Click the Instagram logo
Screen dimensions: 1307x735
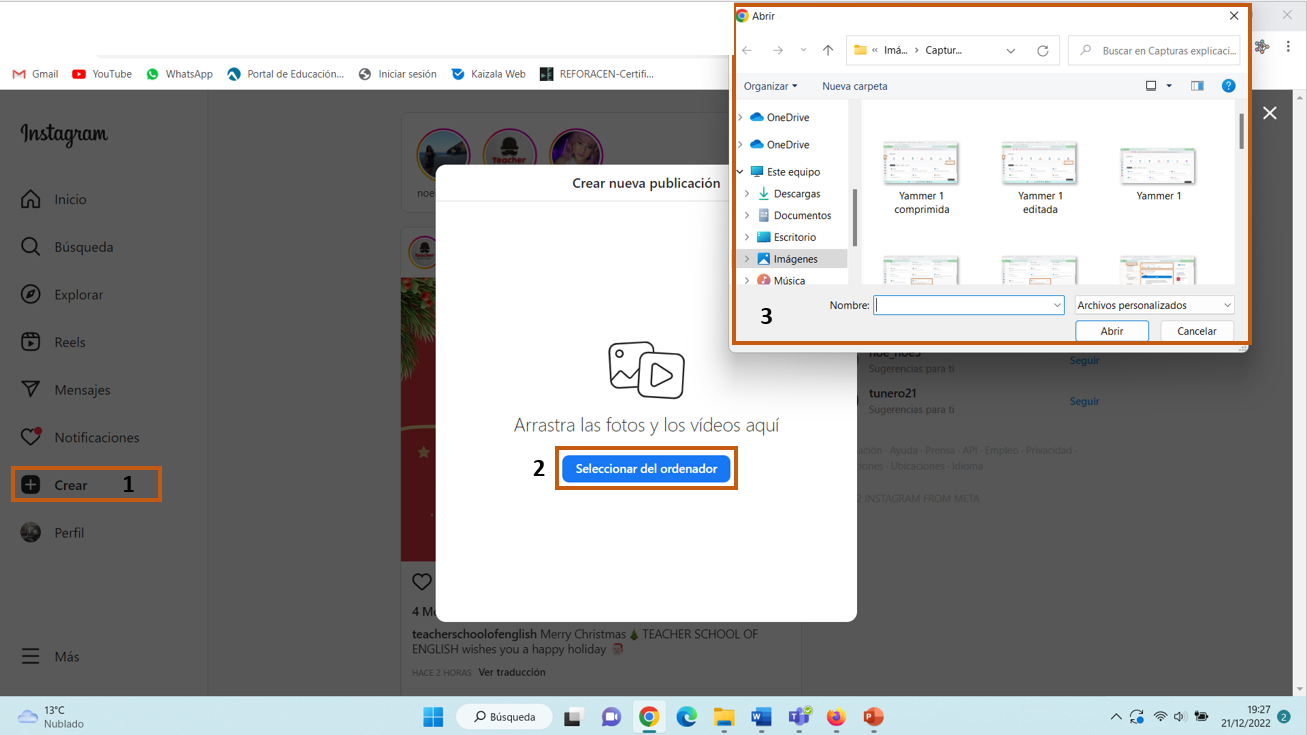tap(64, 134)
